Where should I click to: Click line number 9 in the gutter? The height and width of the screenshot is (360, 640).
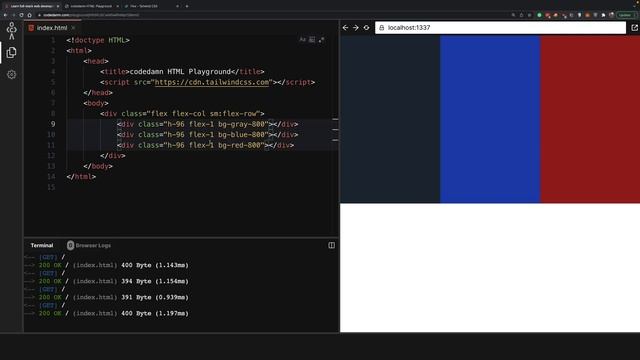click(53, 124)
